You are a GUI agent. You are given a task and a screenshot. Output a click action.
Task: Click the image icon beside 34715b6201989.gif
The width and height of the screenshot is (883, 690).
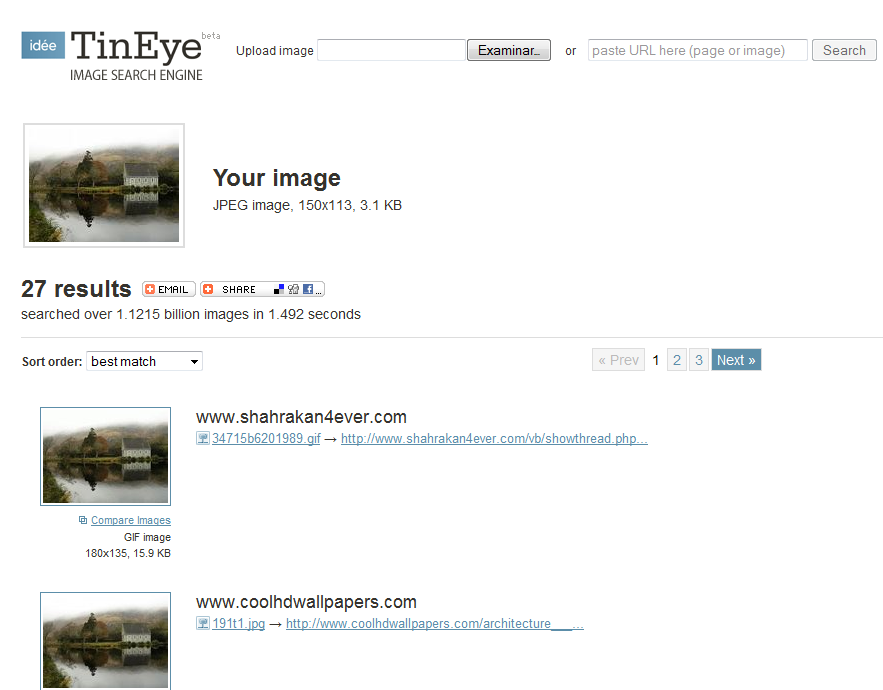tap(202, 437)
